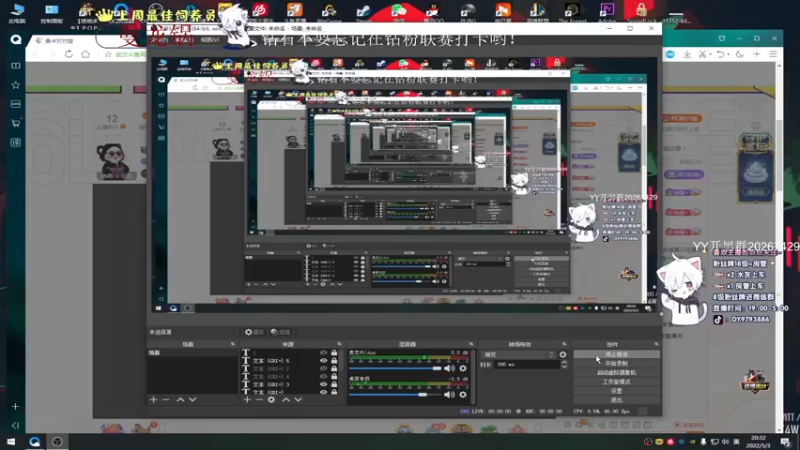The height and width of the screenshot is (450, 800).
Task: Open favorites star in browser sidebar
Action: pos(16,85)
